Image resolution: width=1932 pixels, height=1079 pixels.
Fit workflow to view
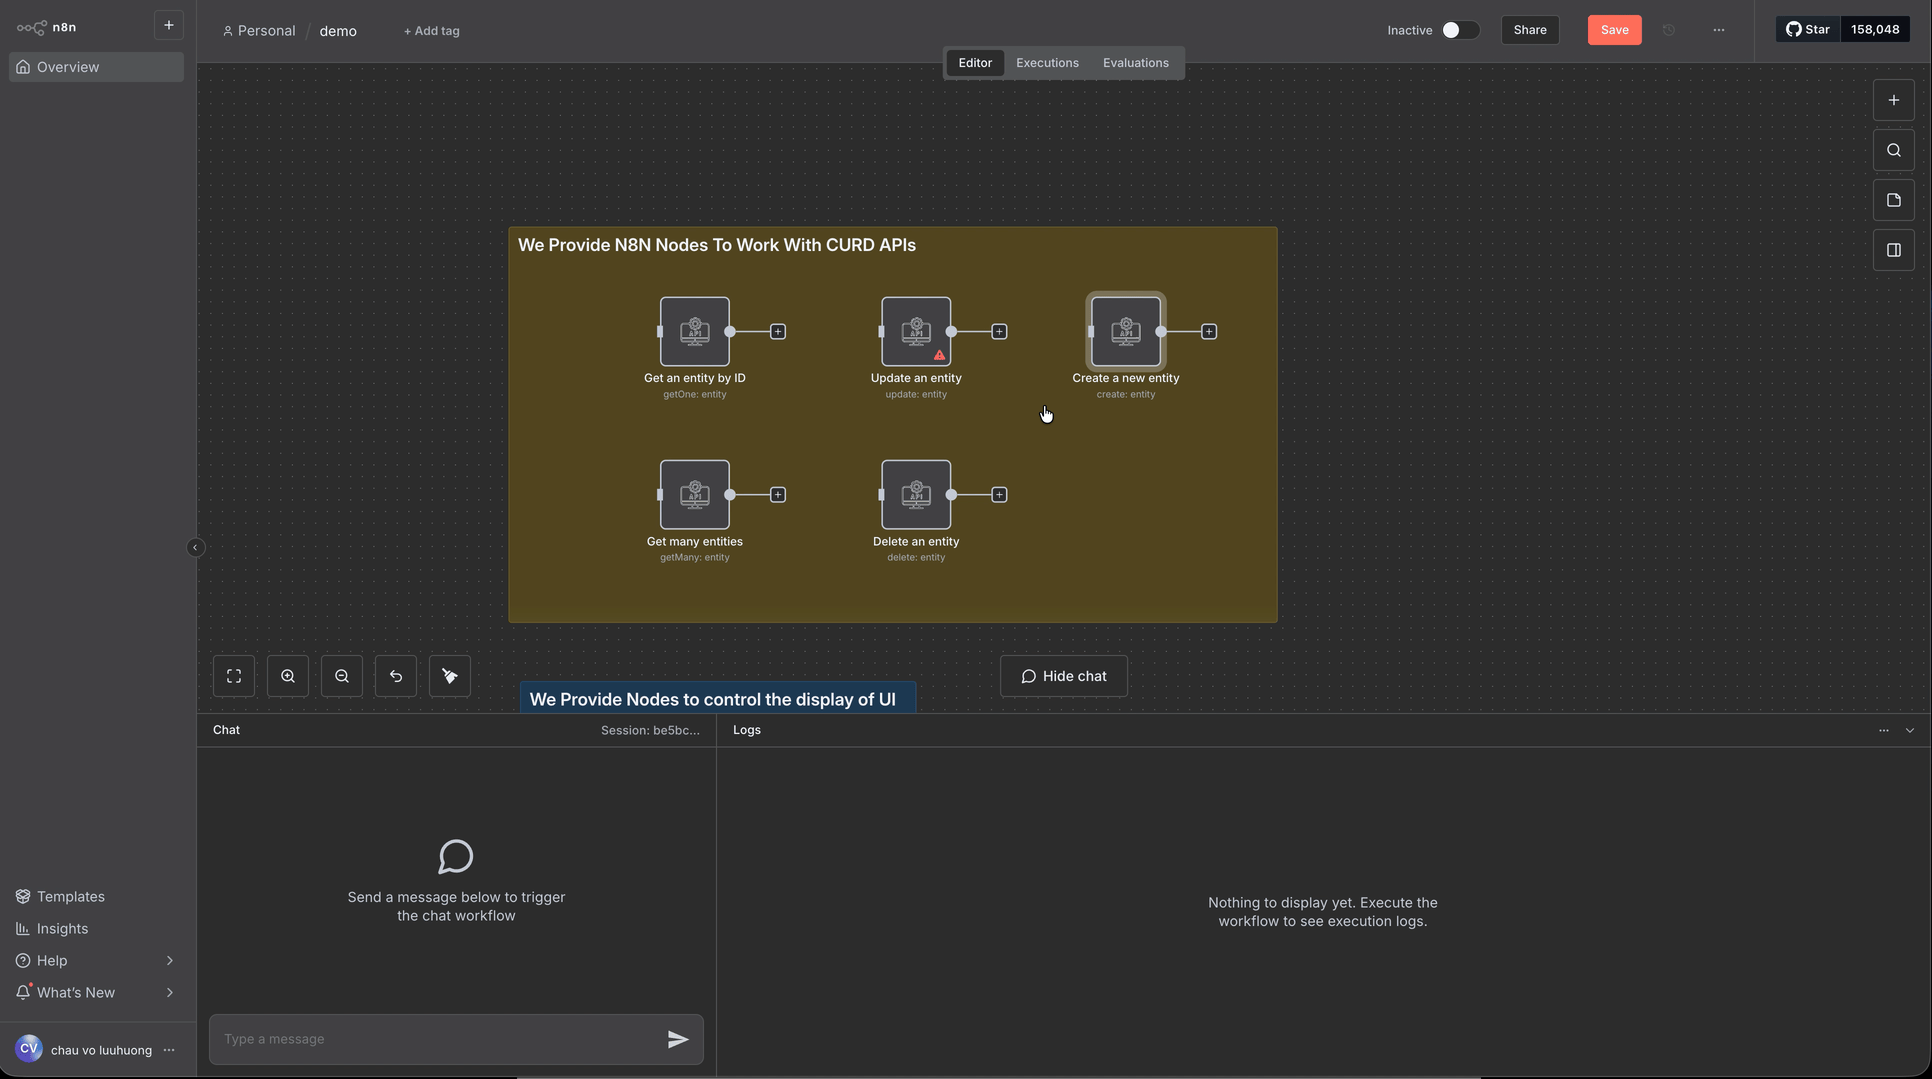click(233, 675)
